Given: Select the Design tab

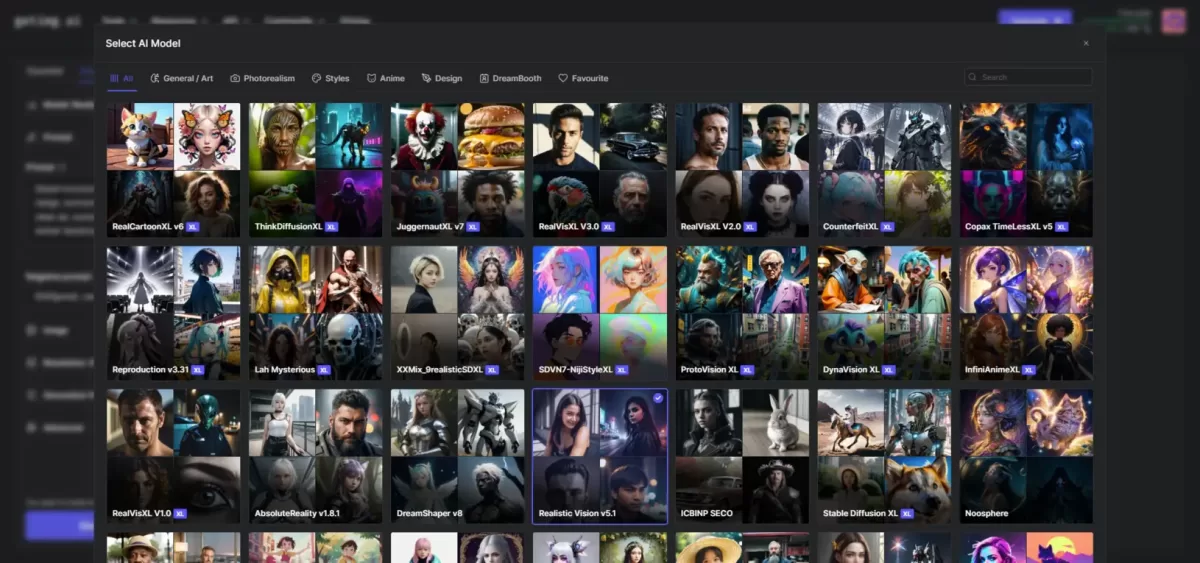Looking at the screenshot, I should click(x=442, y=78).
